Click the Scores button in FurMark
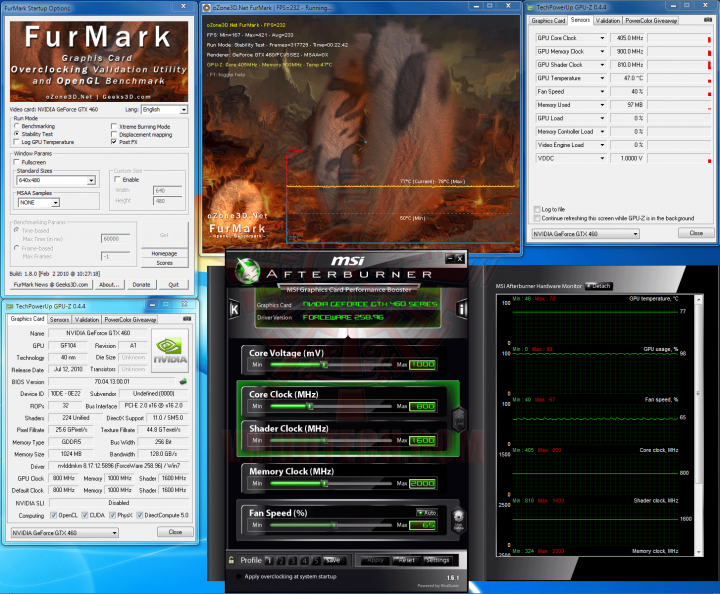 click(x=164, y=263)
